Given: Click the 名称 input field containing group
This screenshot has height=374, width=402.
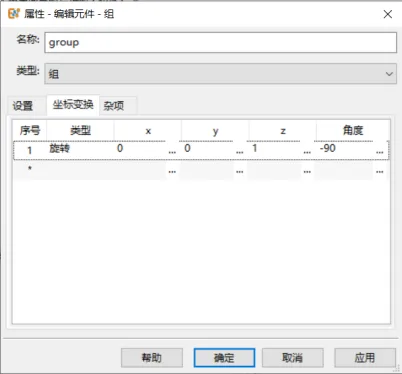Looking at the screenshot, I should click(x=220, y=42).
